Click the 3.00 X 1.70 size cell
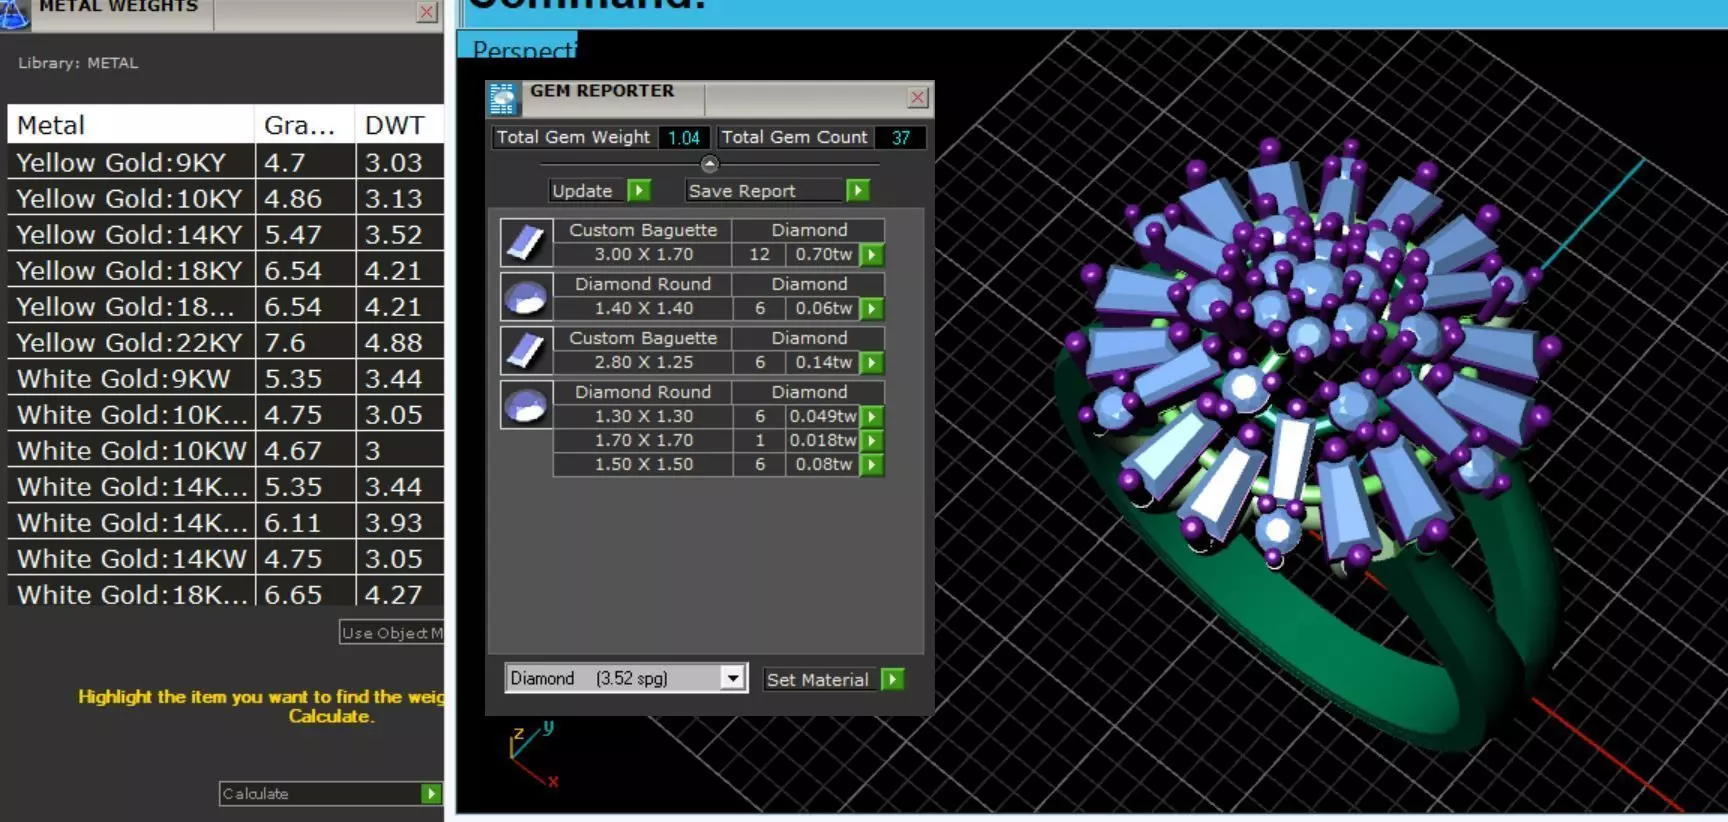Image resolution: width=1728 pixels, height=822 pixels. click(643, 254)
